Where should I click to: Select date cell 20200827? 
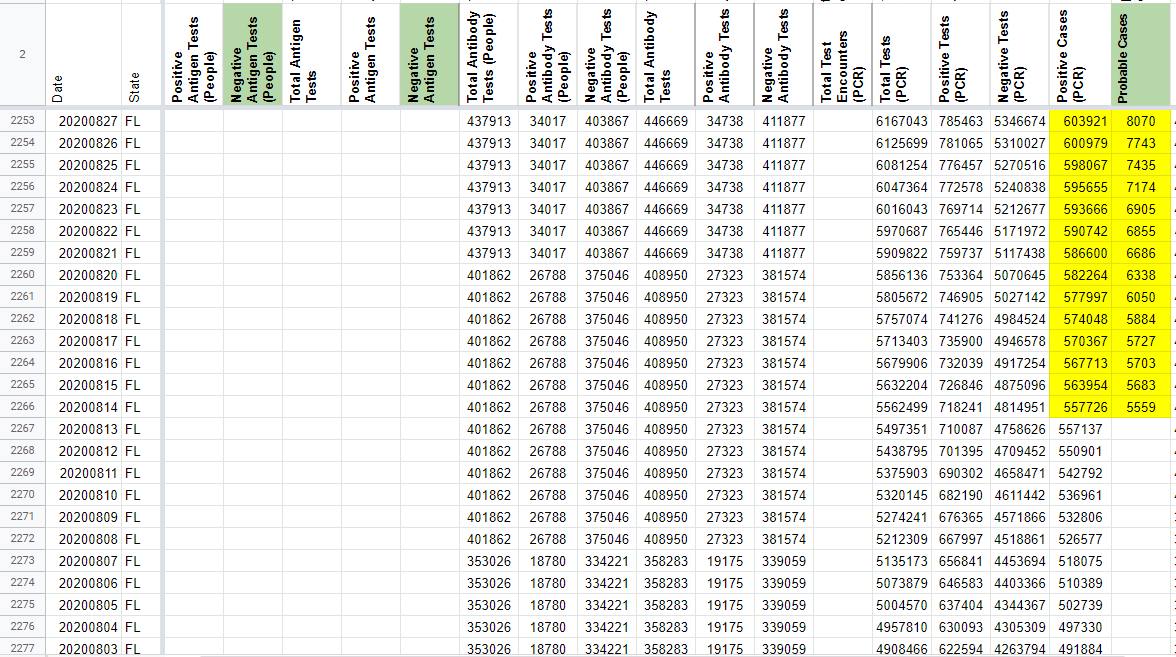tap(83, 121)
